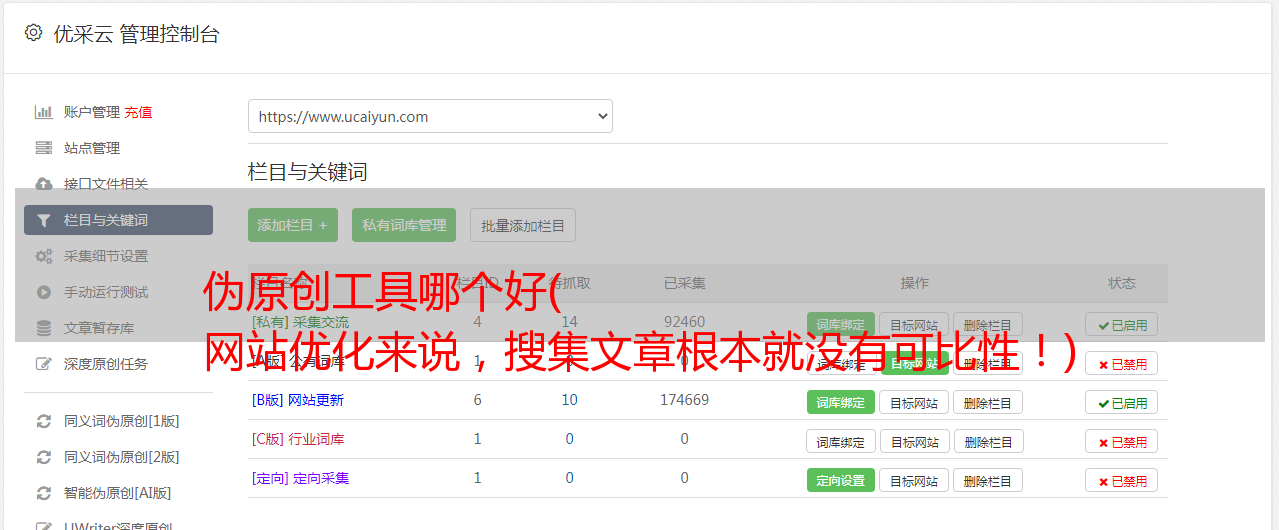
Task: Open the [B版] 网站更新 column link
Action: [x=298, y=400]
